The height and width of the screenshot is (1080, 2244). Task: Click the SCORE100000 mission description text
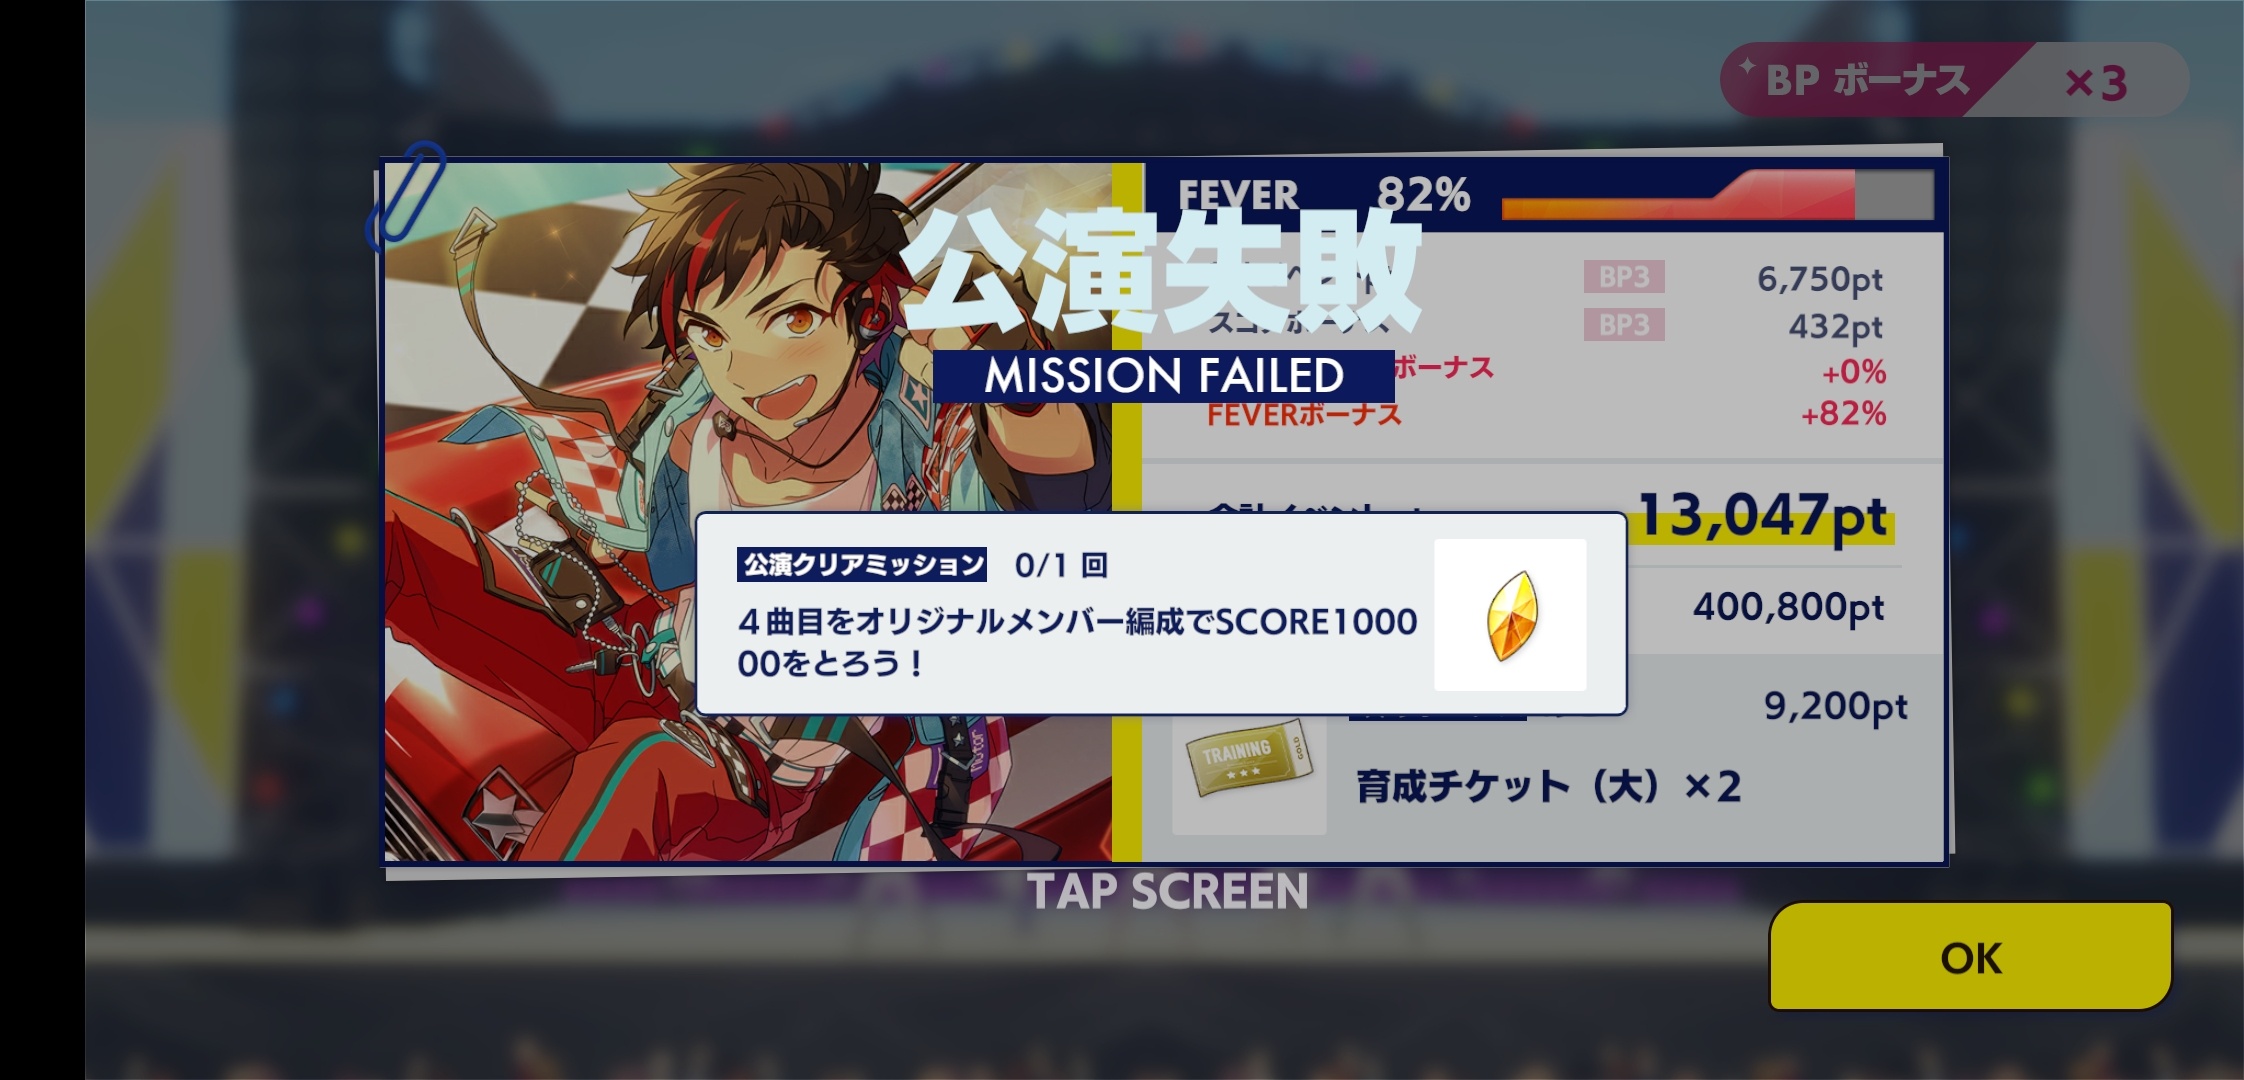1078,642
